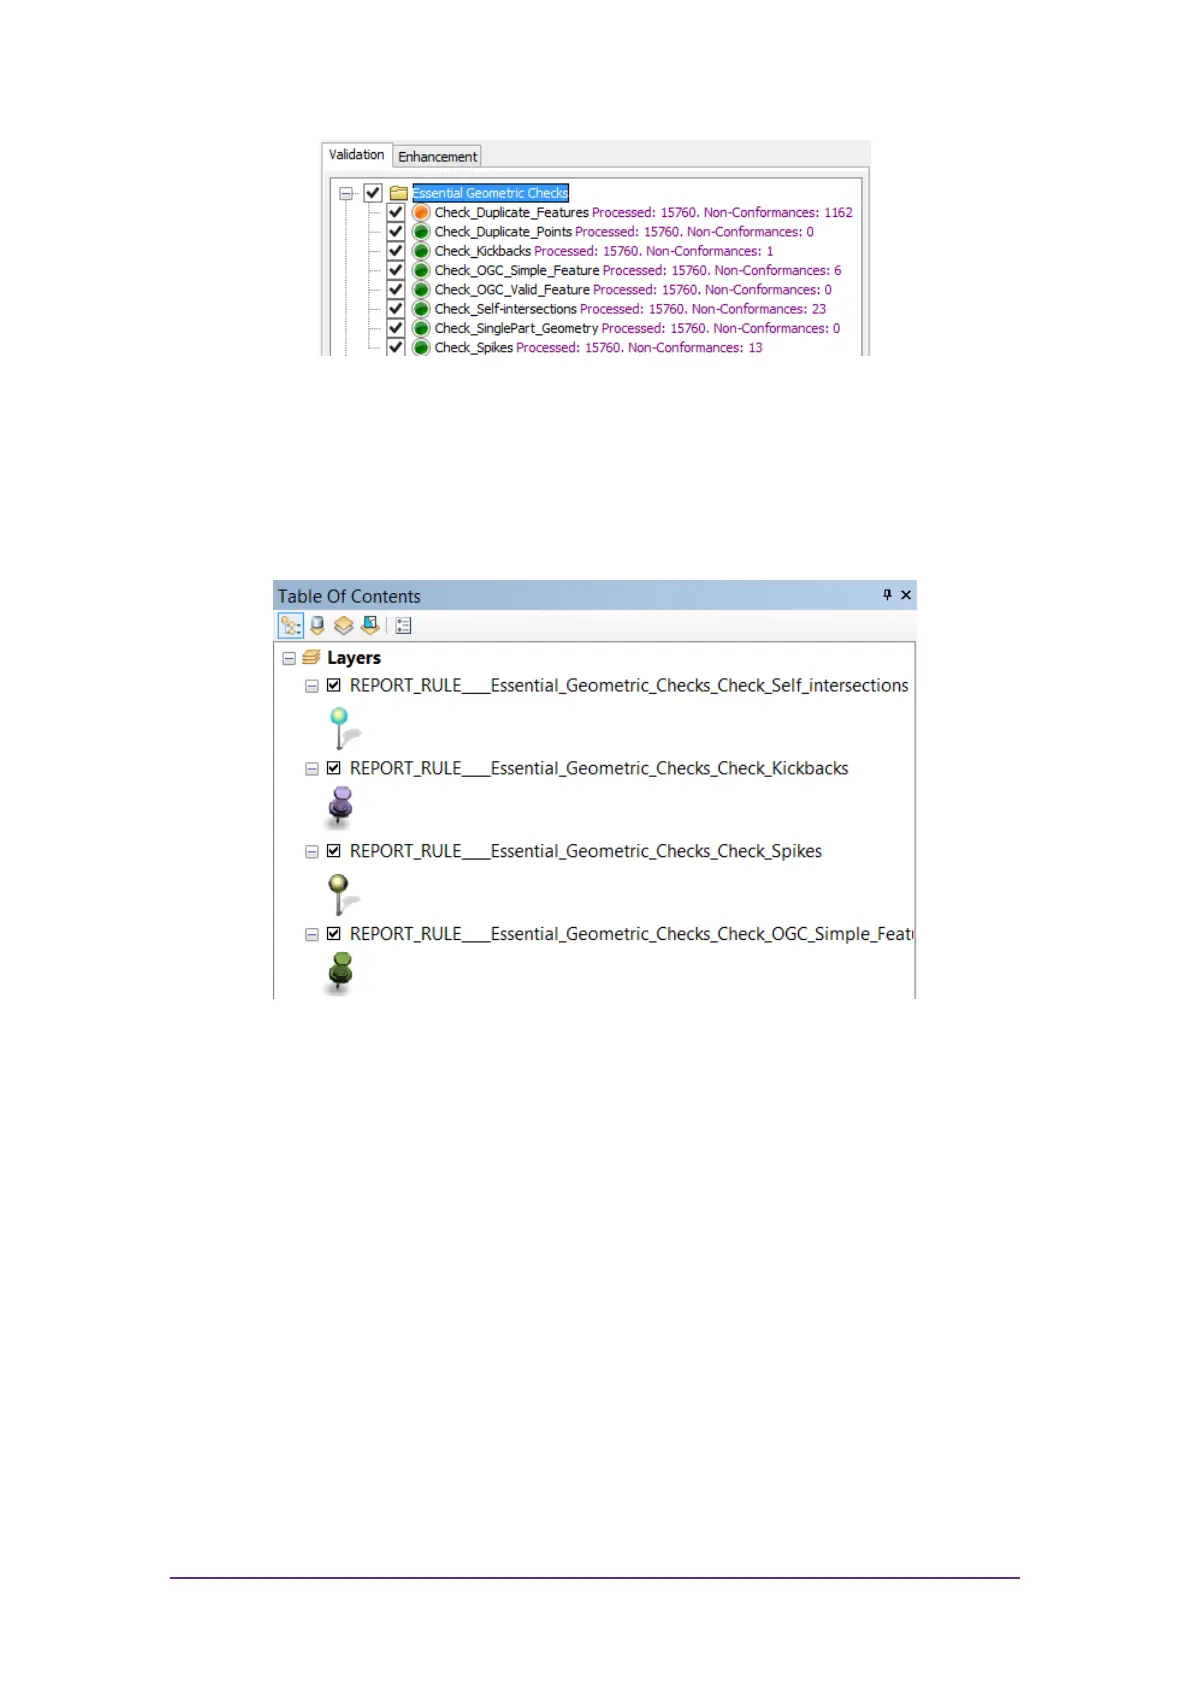Collapse the Check_Spikes report layer
The image size is (1191, 1684).
(x=312, y=852)
